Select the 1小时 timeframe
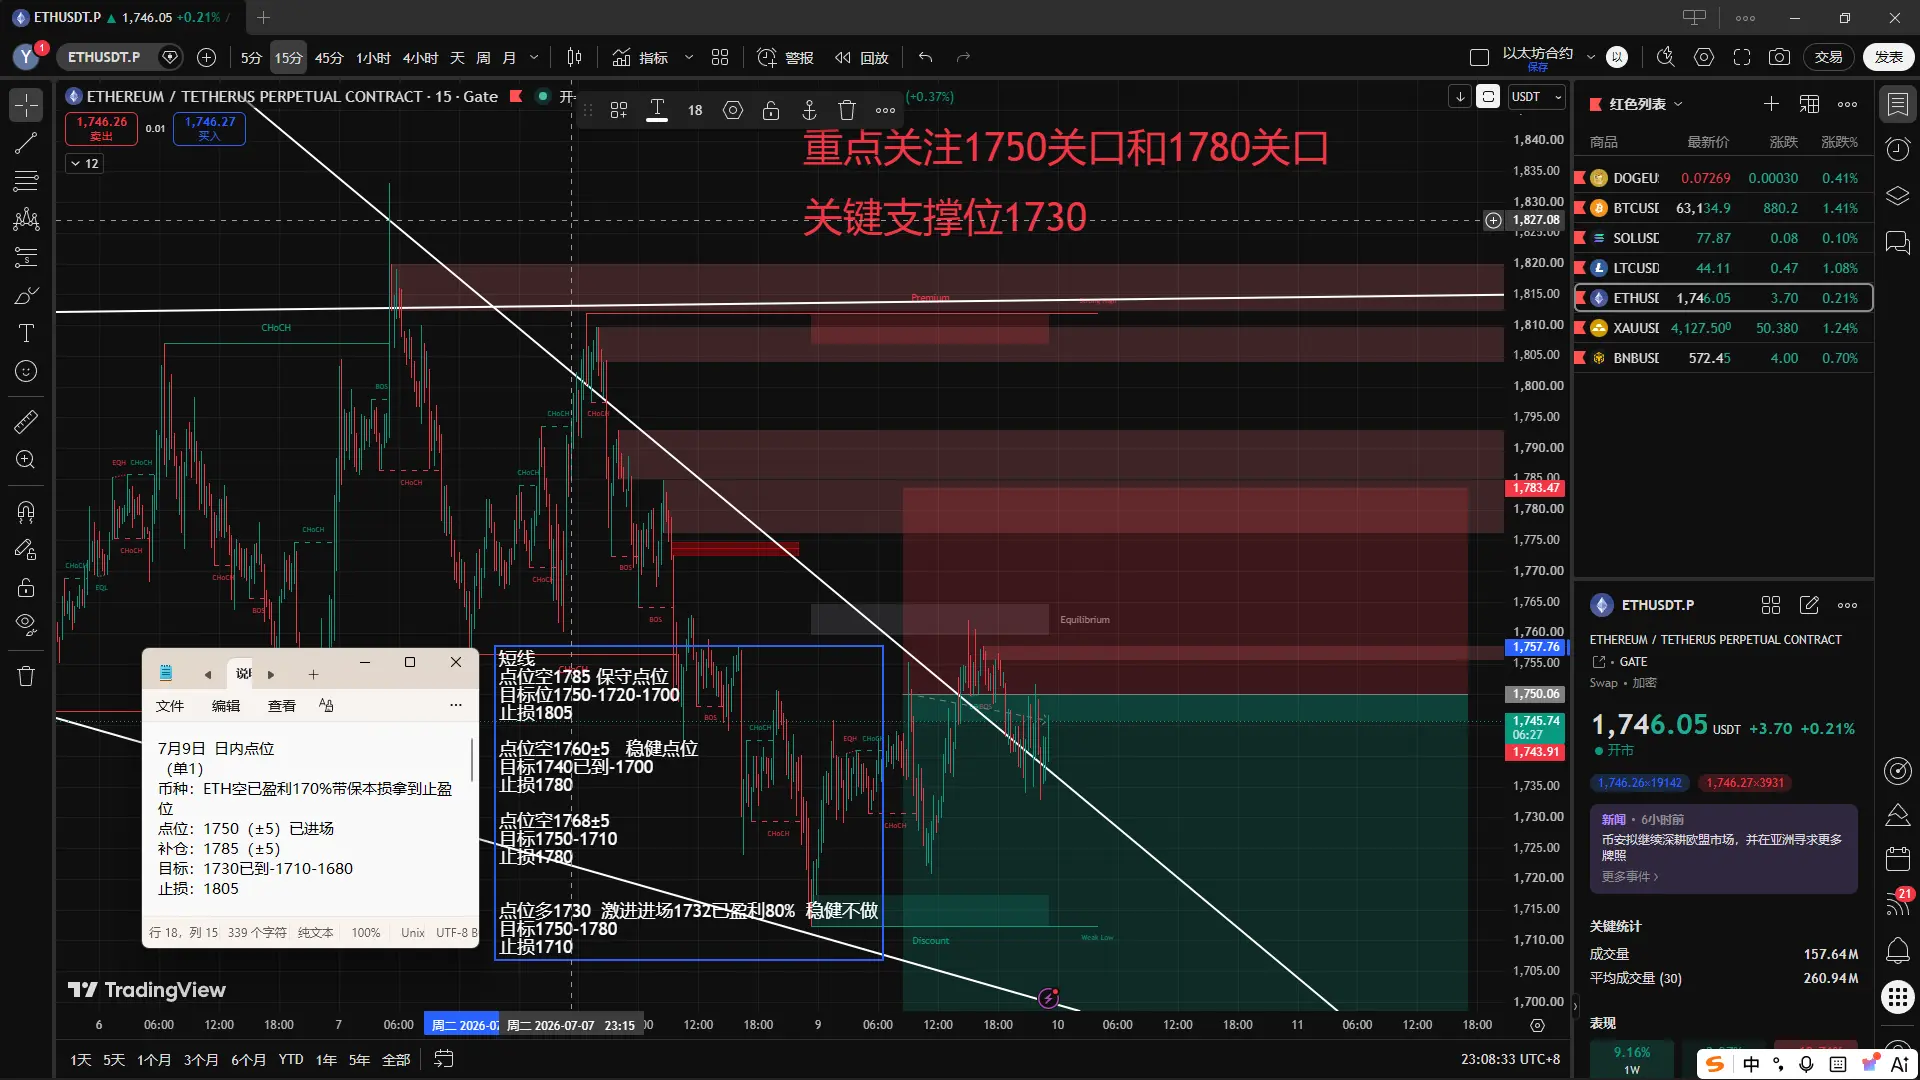The image size is (1920, 1080). tap(373, 58)
